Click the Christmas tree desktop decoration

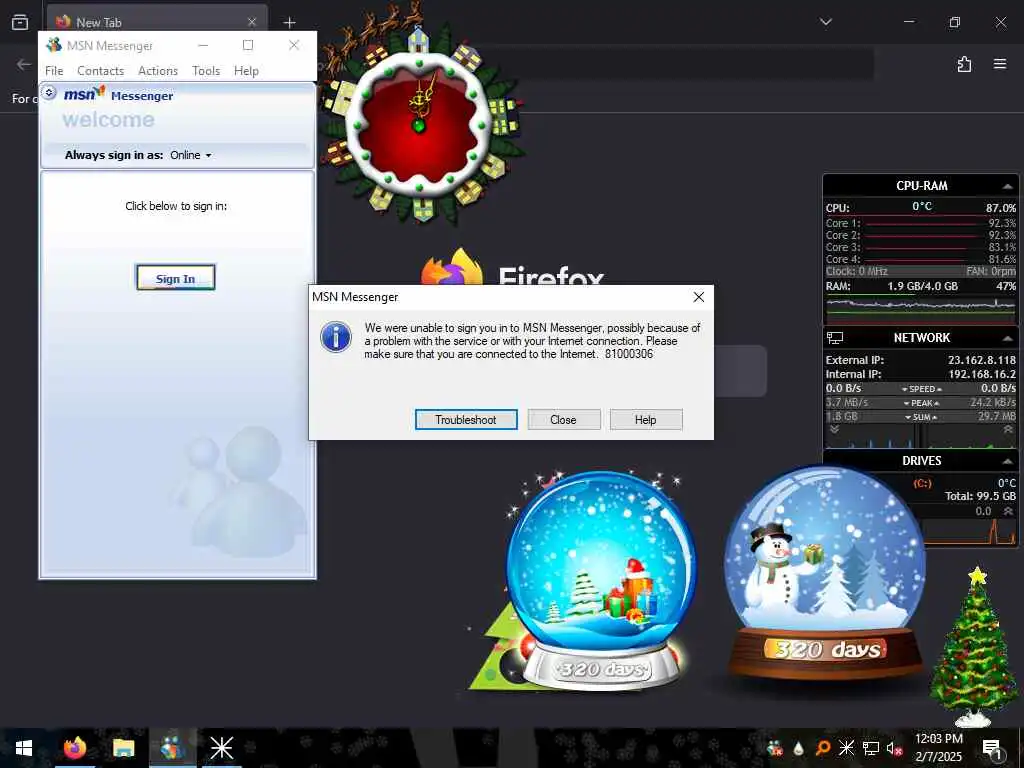pyautogui.click(x=973, y=647)
